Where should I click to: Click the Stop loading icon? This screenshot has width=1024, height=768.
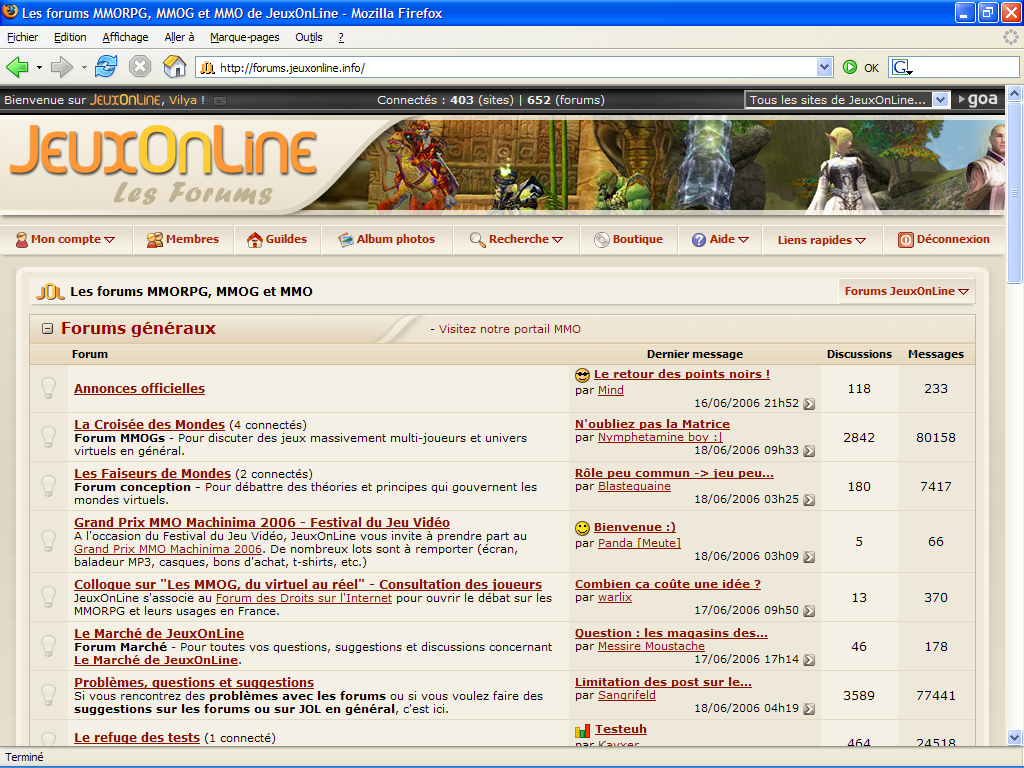pos(140,67)
